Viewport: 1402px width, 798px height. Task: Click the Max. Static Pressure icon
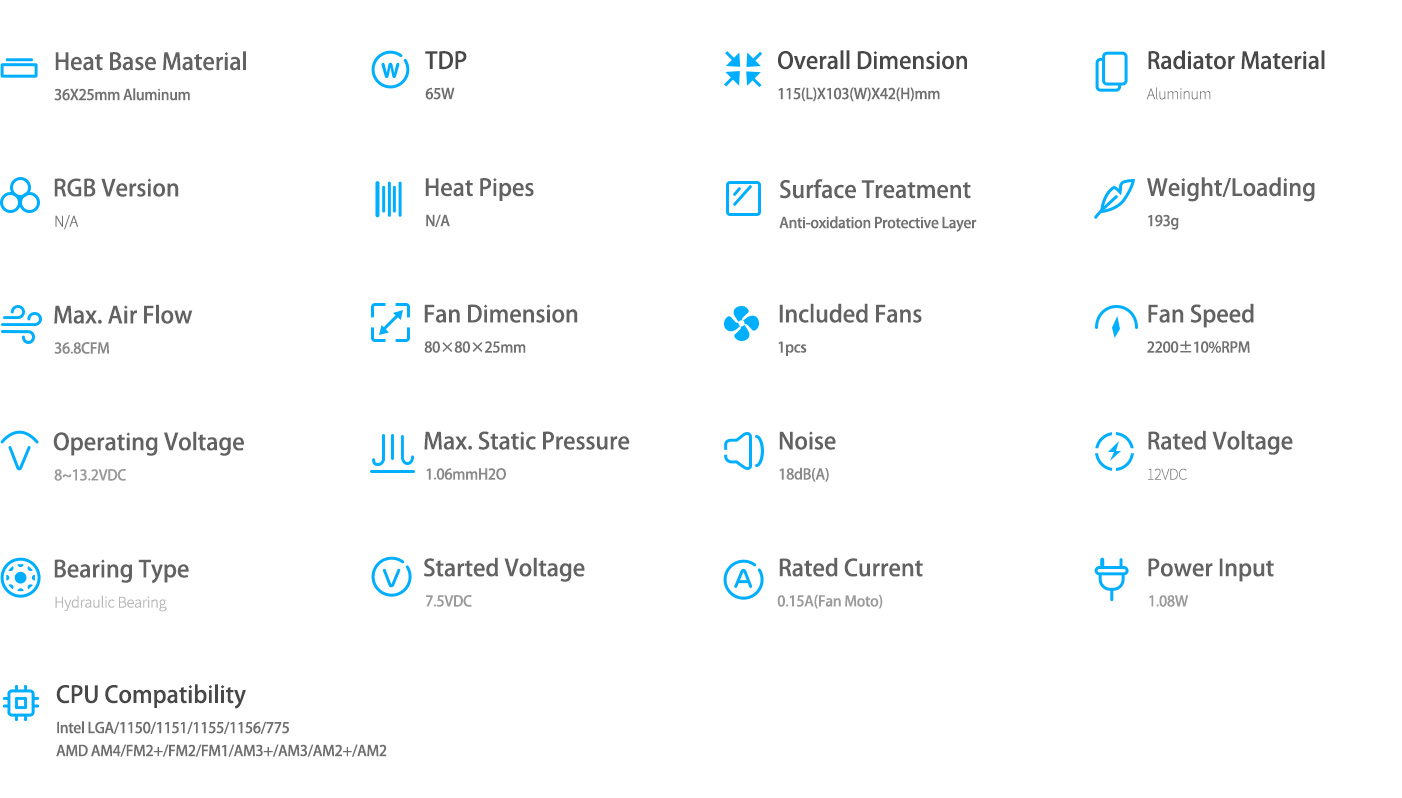click(392, 453)
